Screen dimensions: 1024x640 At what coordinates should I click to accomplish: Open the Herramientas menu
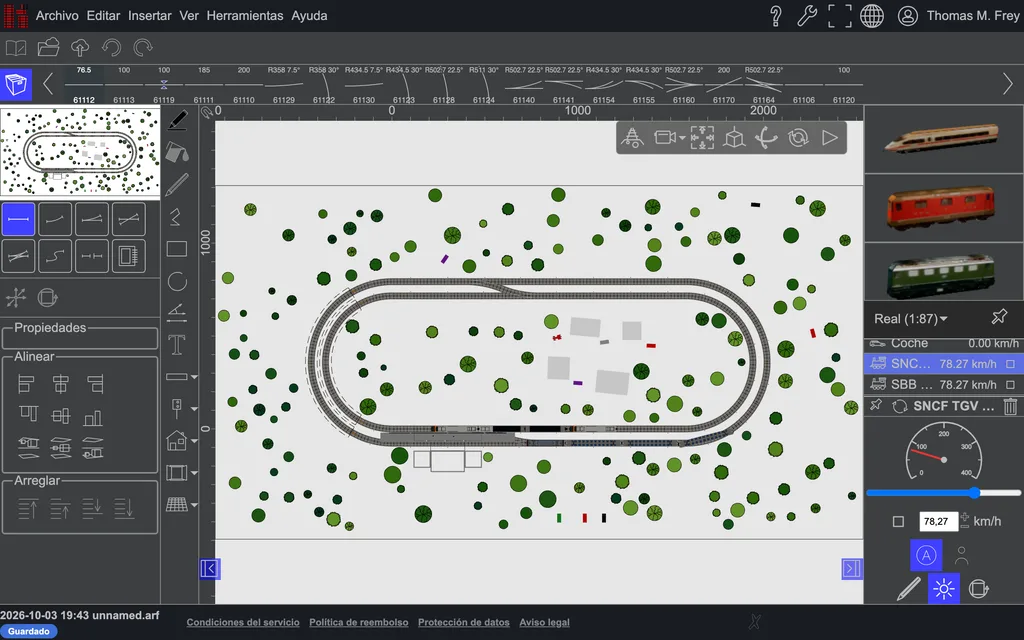tap(245, 16)
